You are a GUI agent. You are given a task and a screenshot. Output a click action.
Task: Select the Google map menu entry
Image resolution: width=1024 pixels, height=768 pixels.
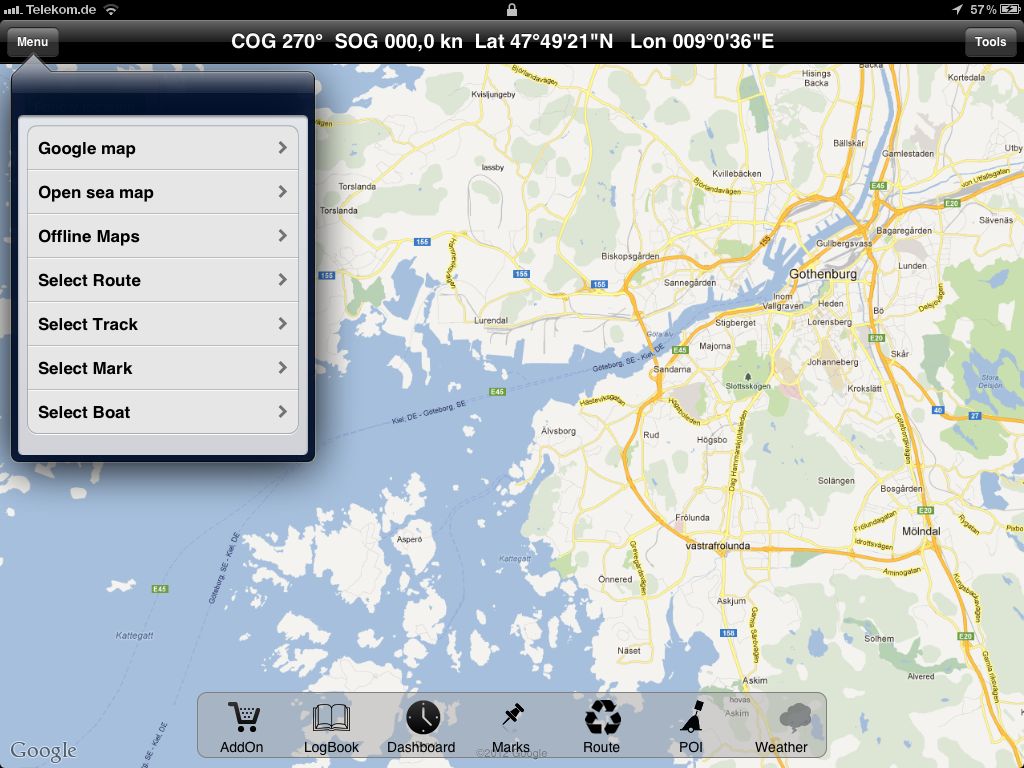click(163, 148)
